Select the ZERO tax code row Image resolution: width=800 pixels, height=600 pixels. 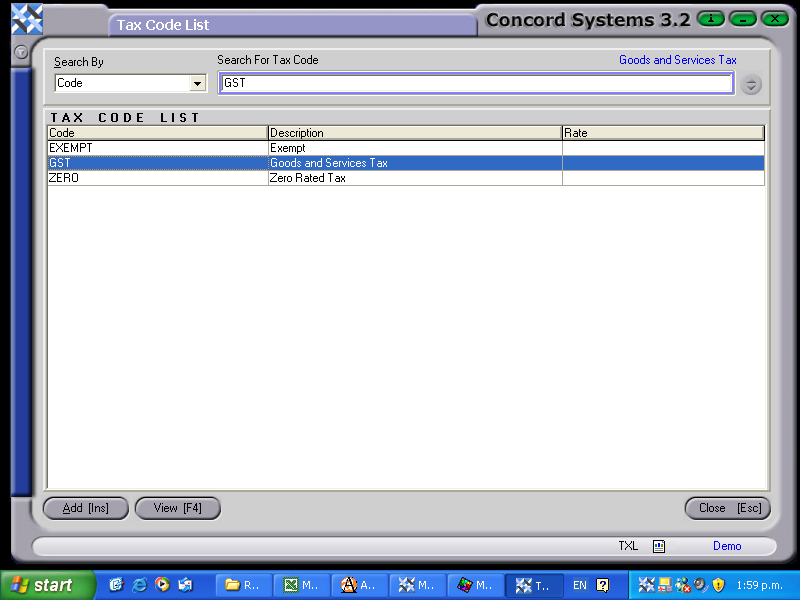[150, 178]
